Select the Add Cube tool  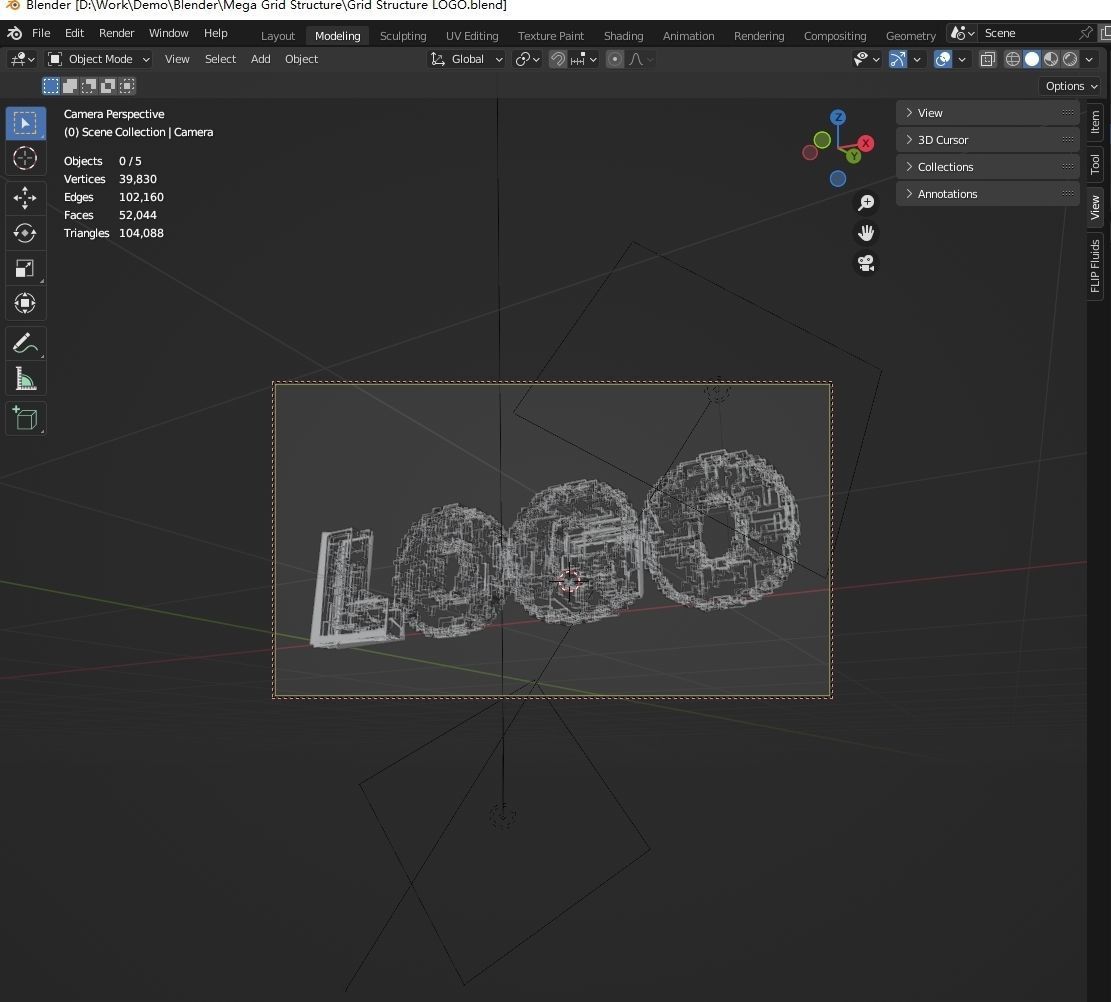tap(26, 419)
